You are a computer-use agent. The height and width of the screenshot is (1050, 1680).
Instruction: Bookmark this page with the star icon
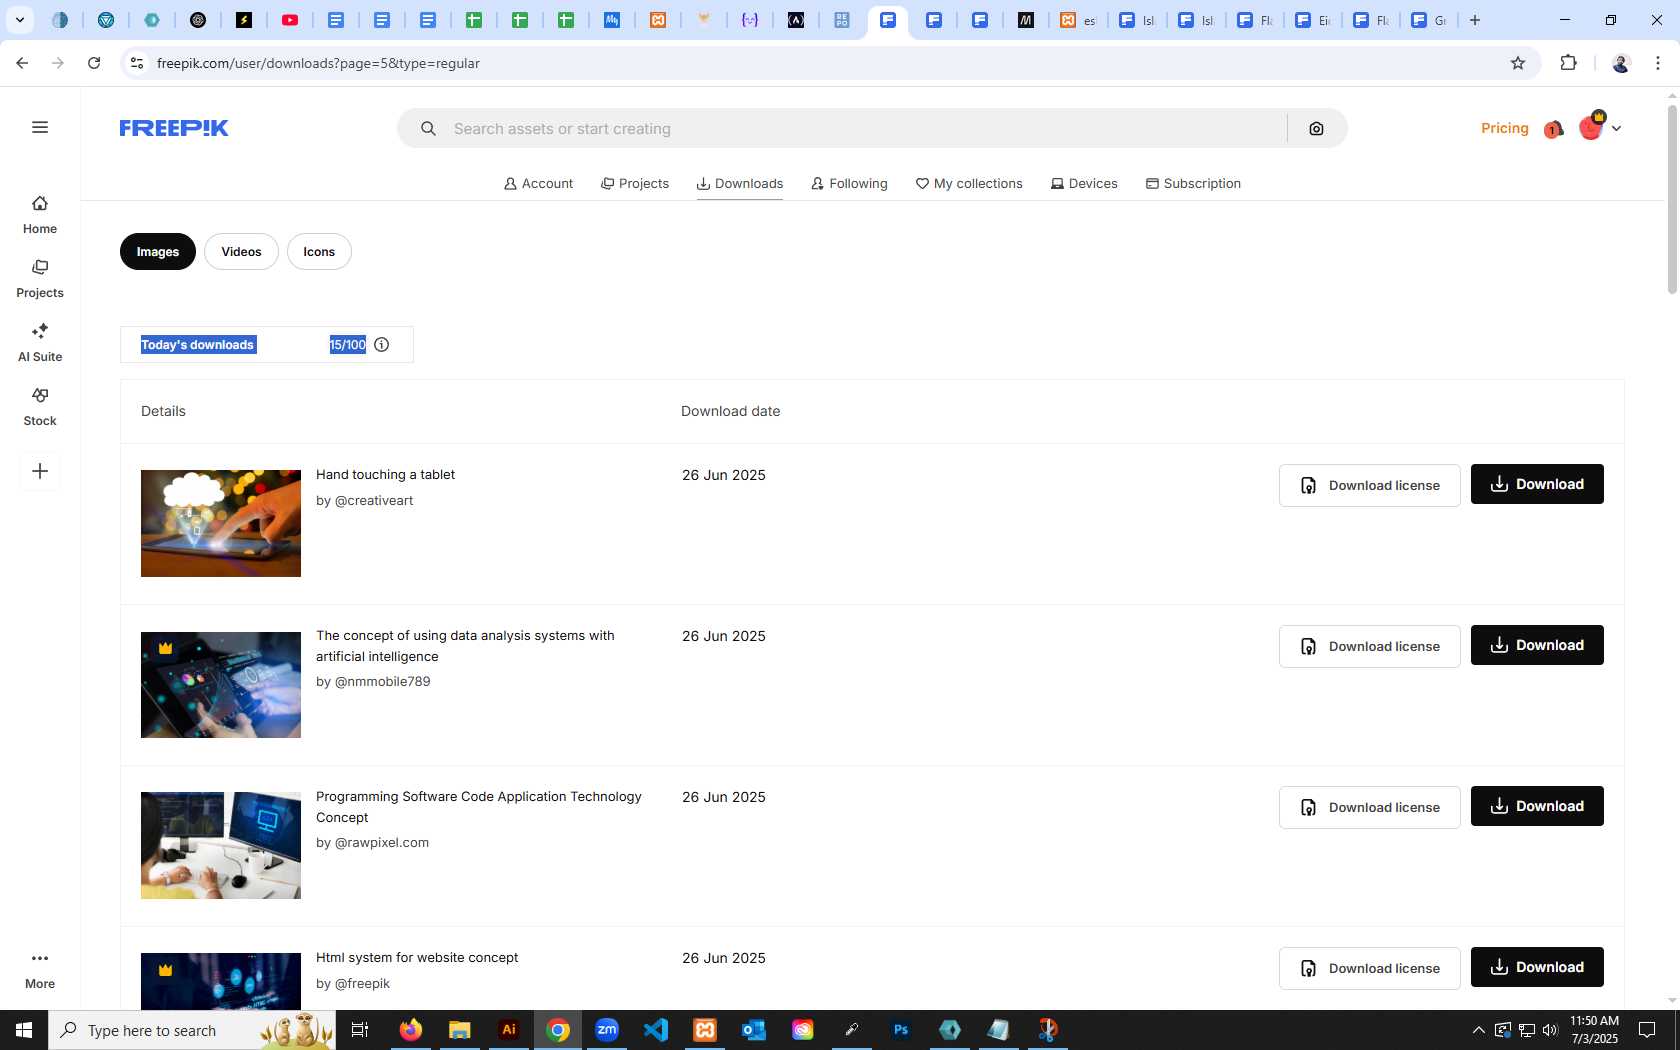click(1518, 63)
